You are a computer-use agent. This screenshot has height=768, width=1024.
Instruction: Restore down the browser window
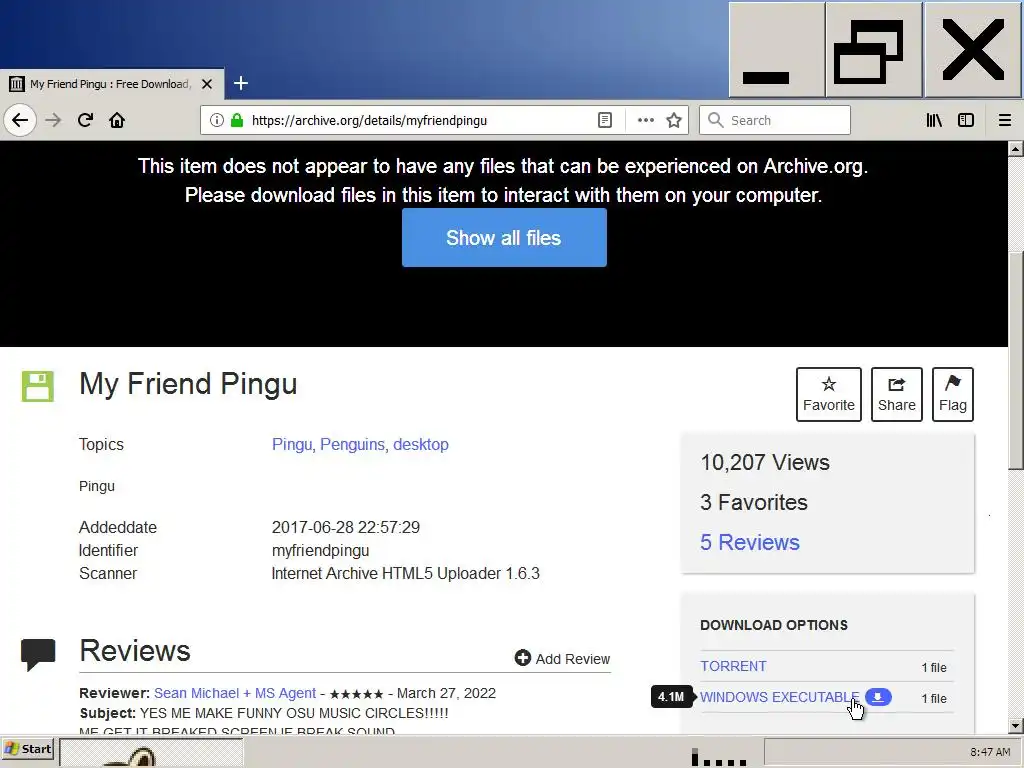874,50
